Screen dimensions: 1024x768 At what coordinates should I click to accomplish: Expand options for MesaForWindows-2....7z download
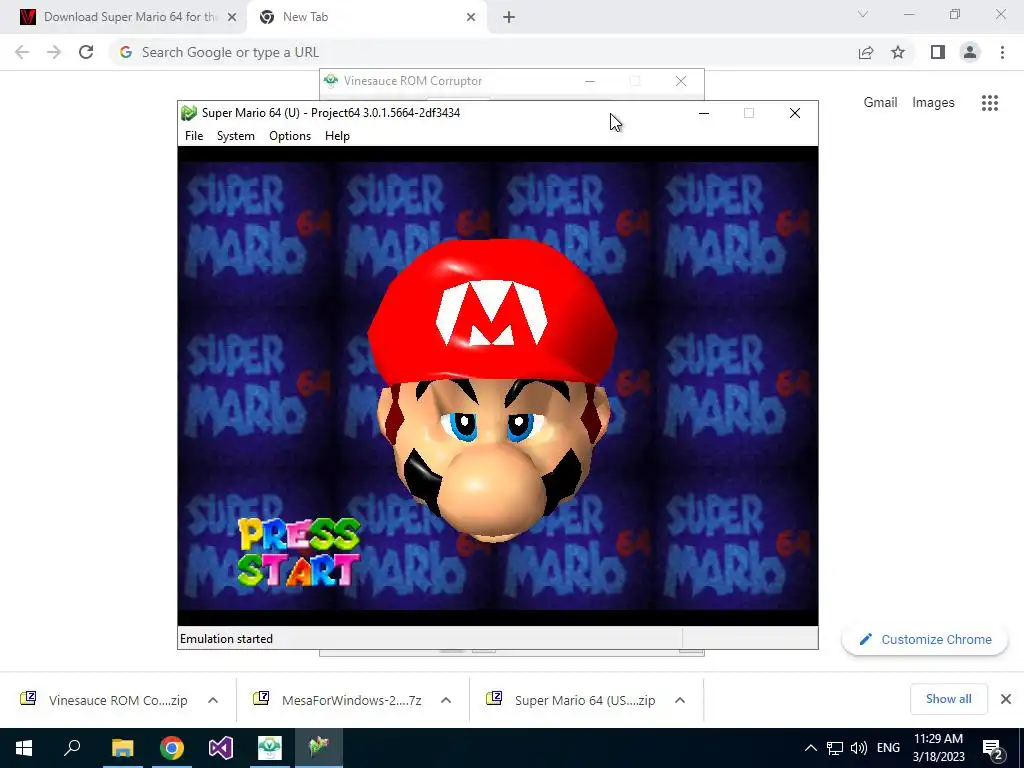[x=446, y=700]
